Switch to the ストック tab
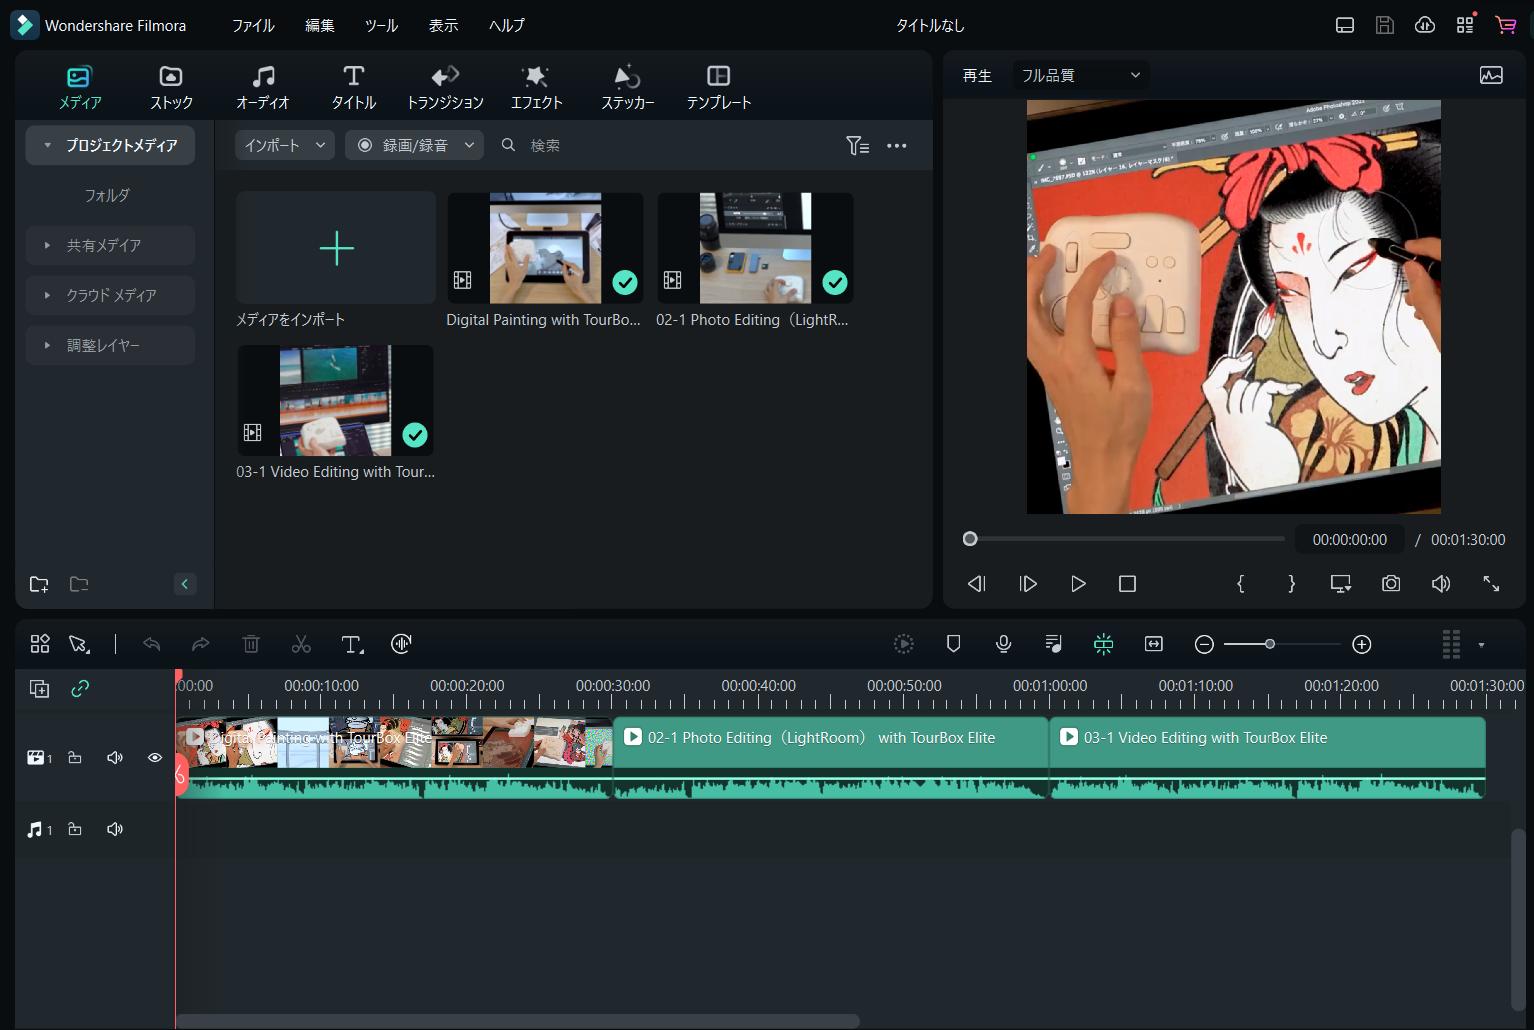This screenshot has width=1534, height=1030. tap(171, 87)
